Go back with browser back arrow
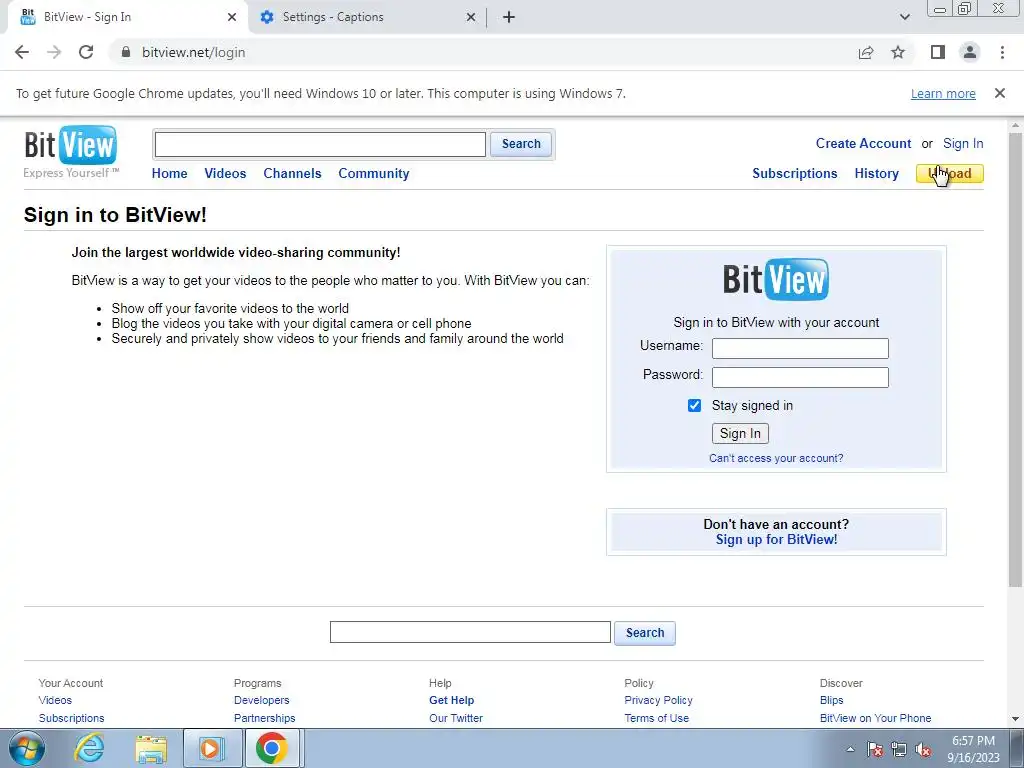 point(22,52)
